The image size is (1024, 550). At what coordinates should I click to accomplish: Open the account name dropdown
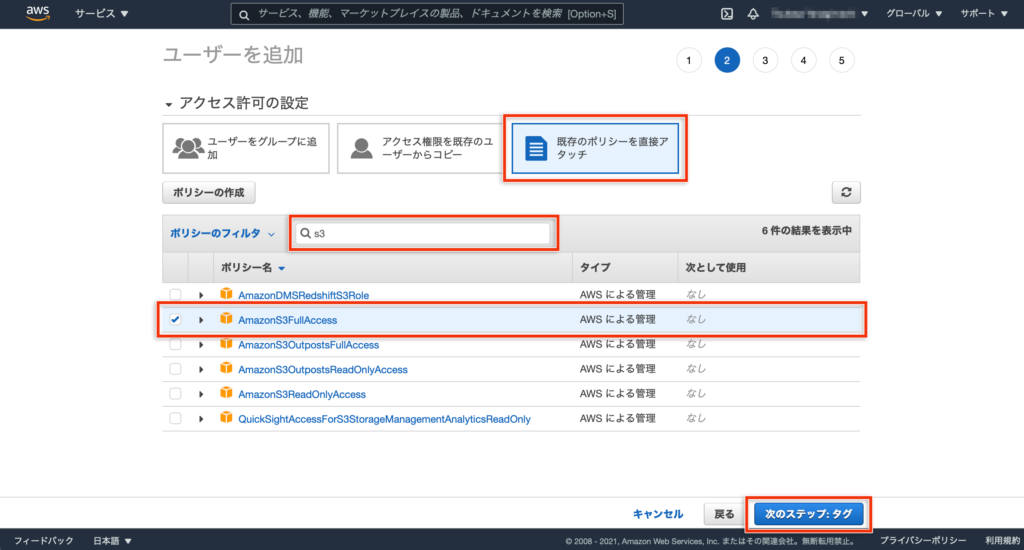pyautogui.click(x=820, y=14)
